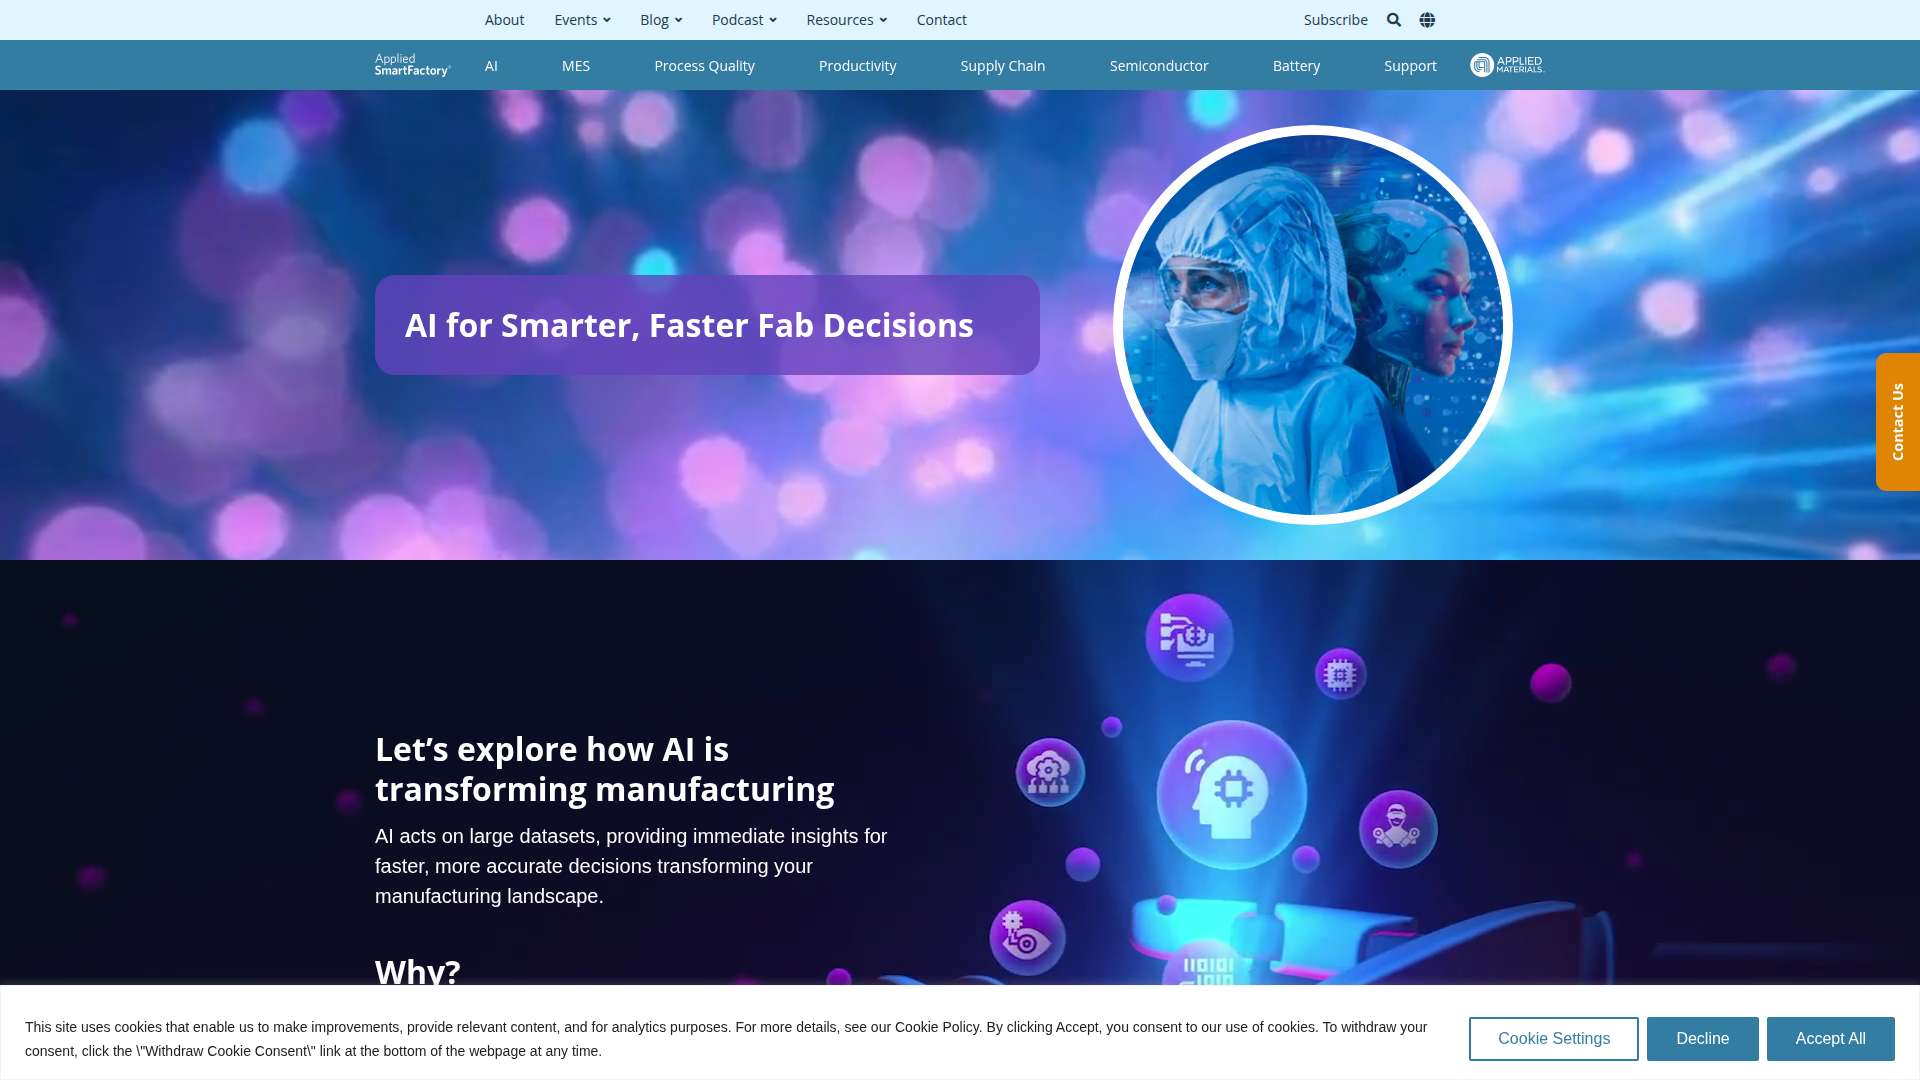Click the eye with gear bubble icon
Image resolution: width=1920 pixels, height=1080 pixels.
[1027, 938]
